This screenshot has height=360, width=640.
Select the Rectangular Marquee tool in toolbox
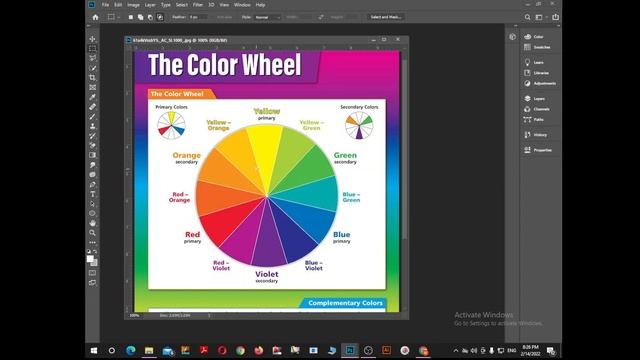(x=93, y=49)
